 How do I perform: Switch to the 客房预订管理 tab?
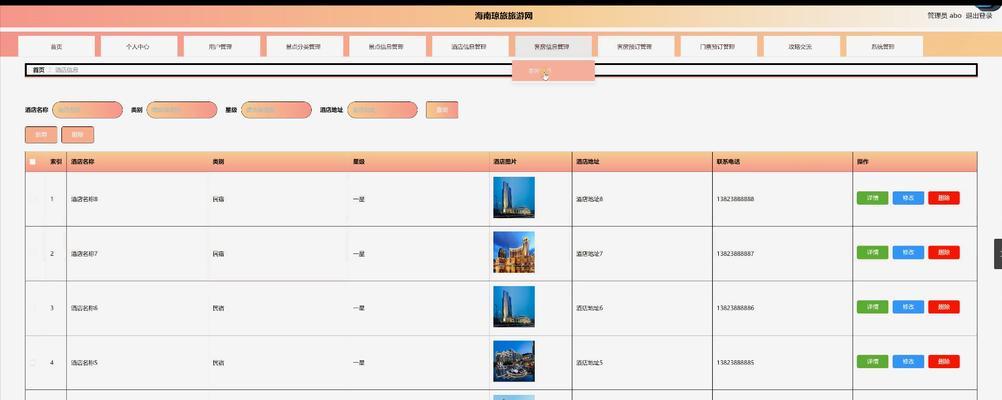click(636, 47)
